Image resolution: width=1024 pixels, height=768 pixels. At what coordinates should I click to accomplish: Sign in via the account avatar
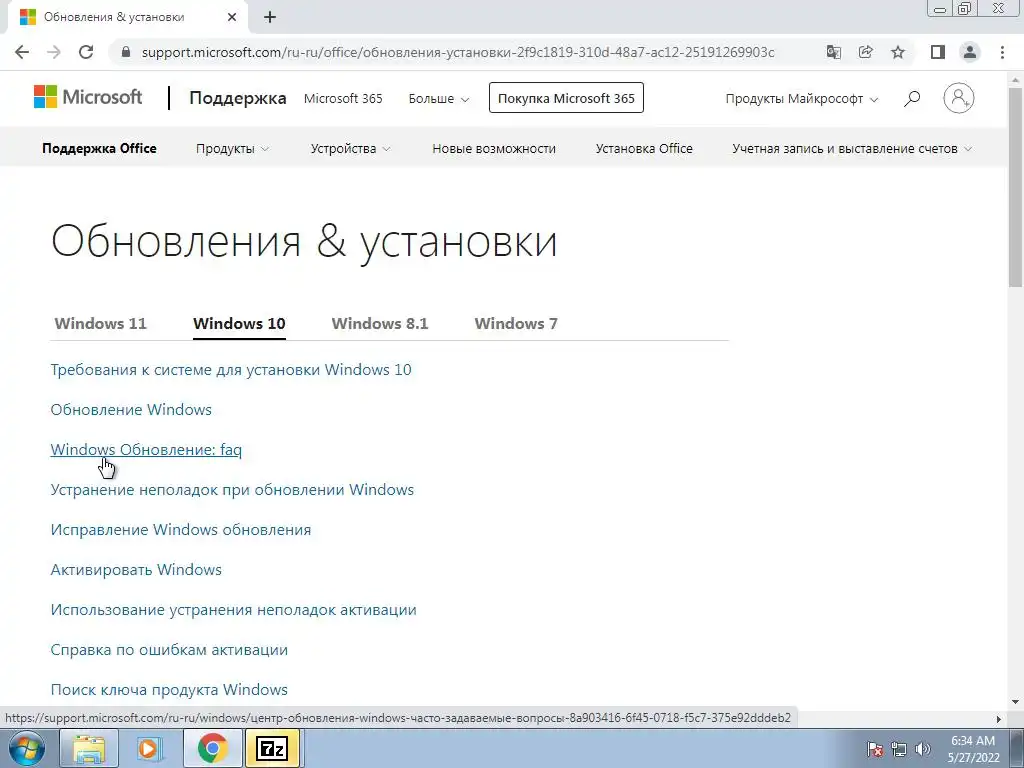tap(959, 99)
